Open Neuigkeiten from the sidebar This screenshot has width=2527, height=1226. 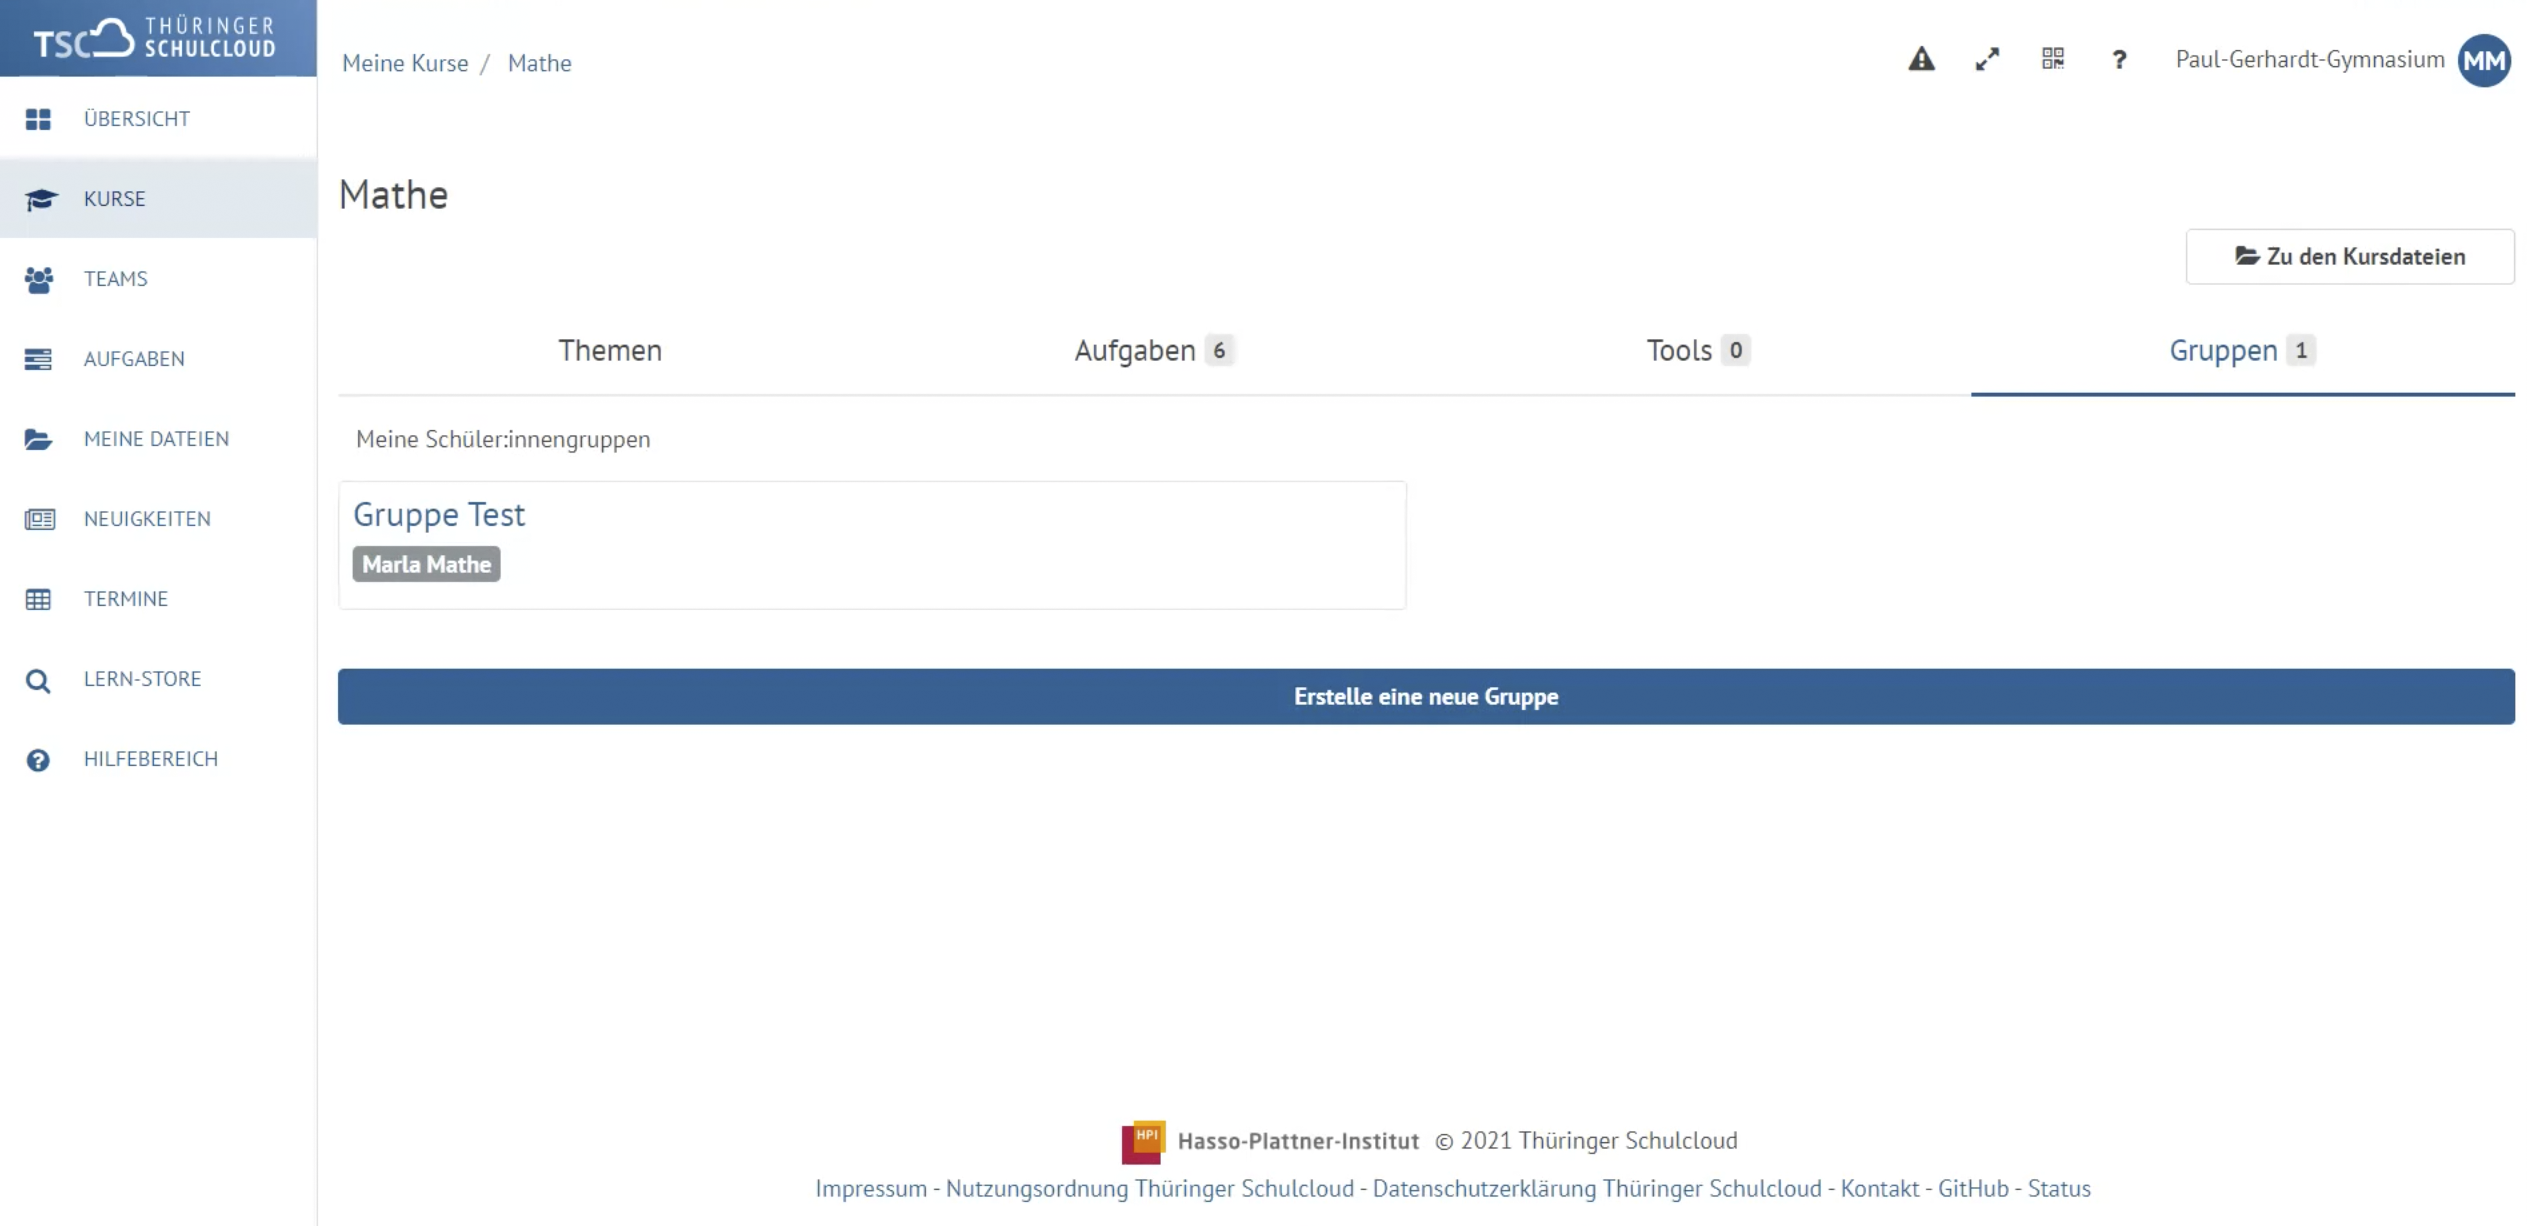pos(146,519)
